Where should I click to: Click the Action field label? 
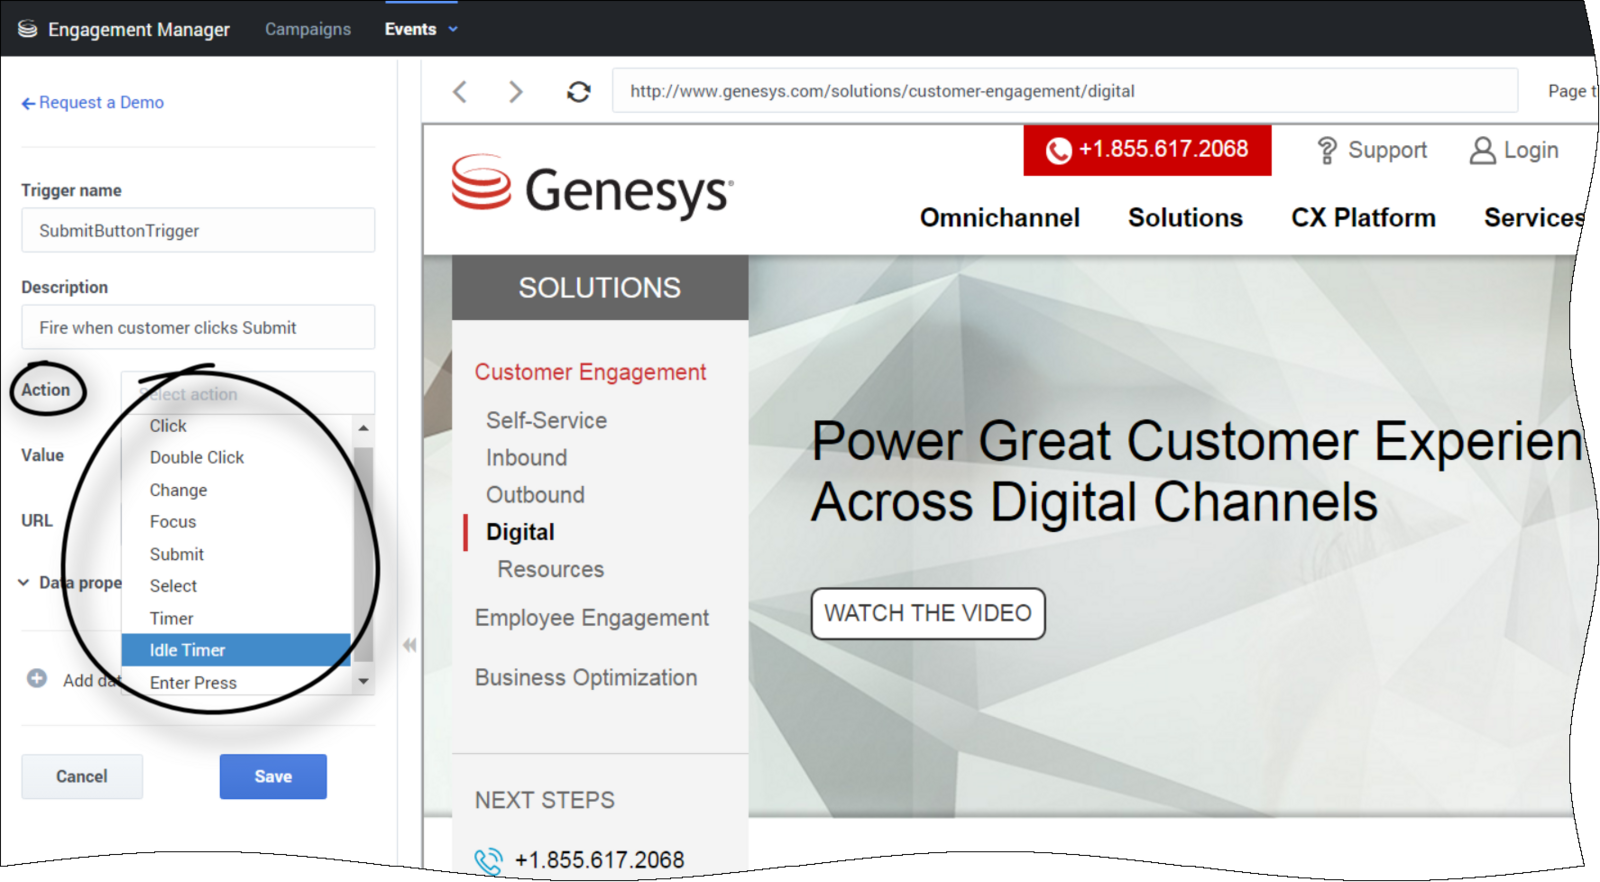pyautogui.click(x=46, y=390)
